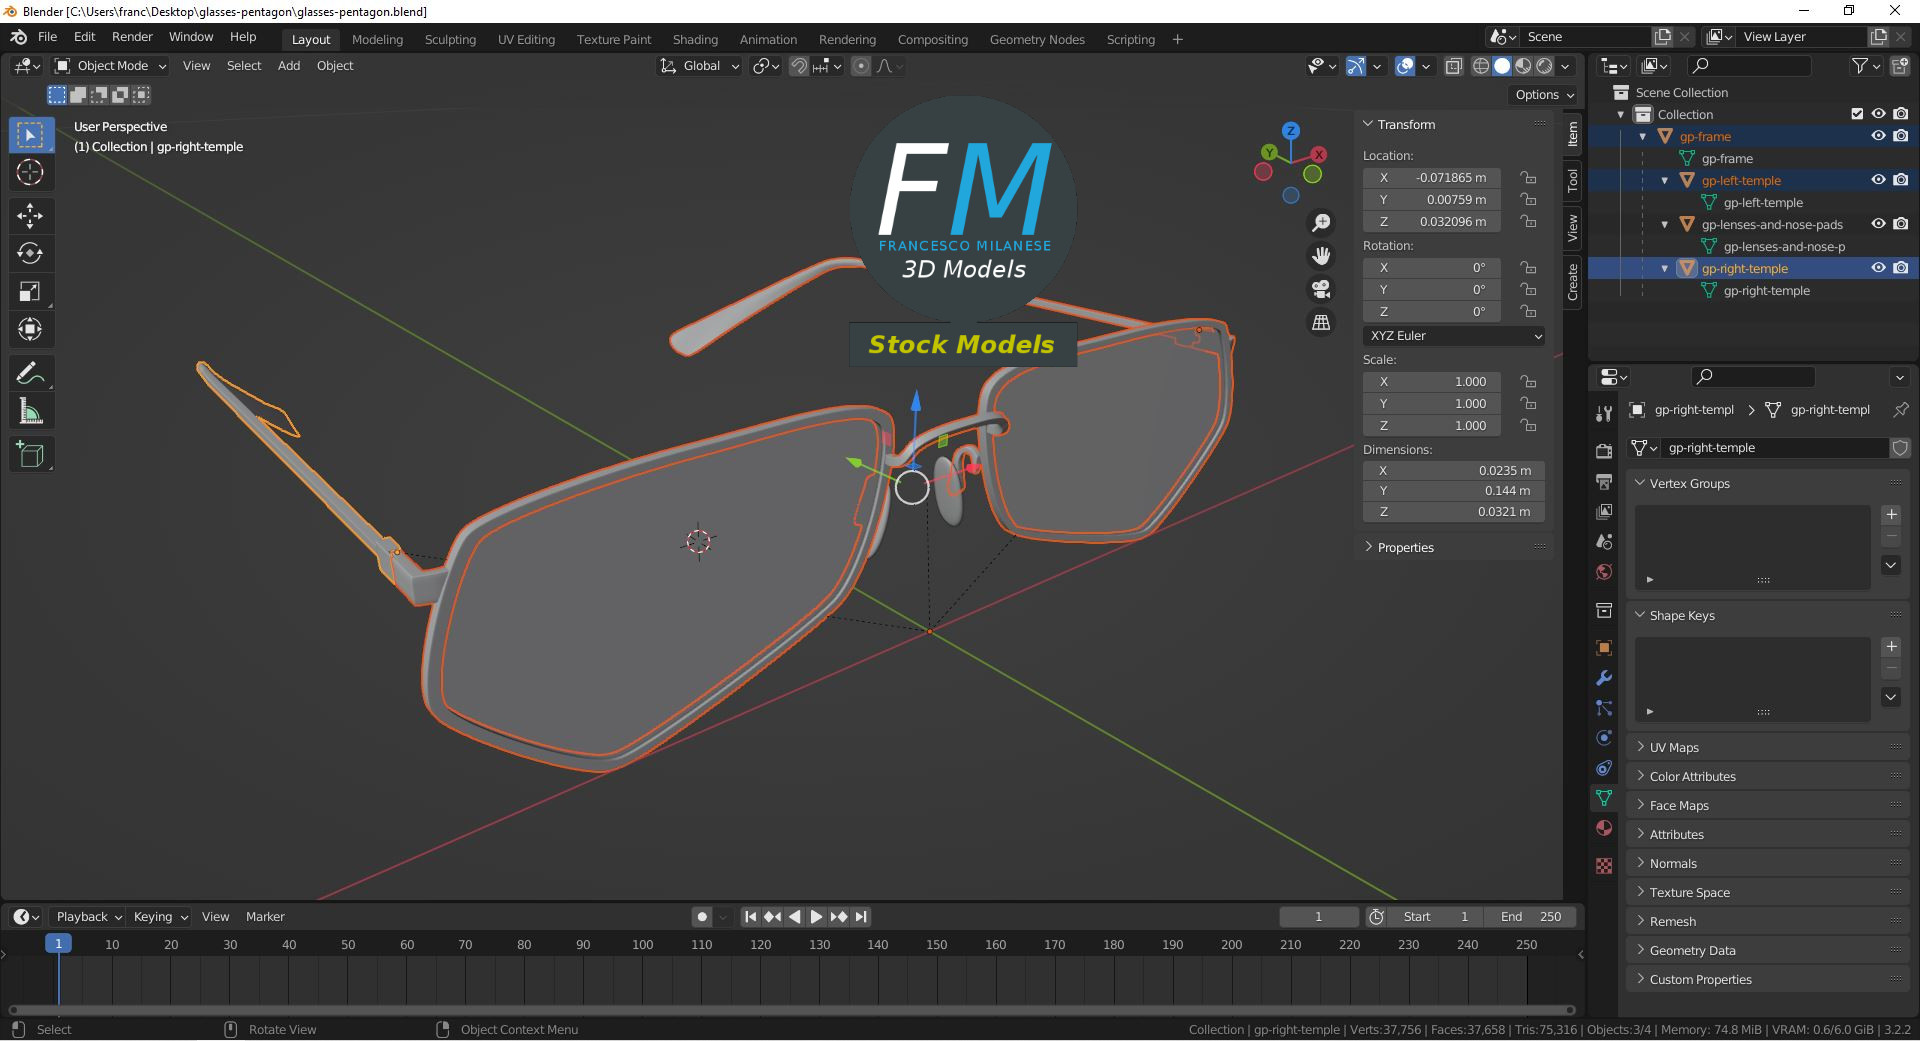The width and height of the screenshot is (1920, 1041).
Task: Disable gp-right-temple in renders camera icon
Action: (1901, 268)
